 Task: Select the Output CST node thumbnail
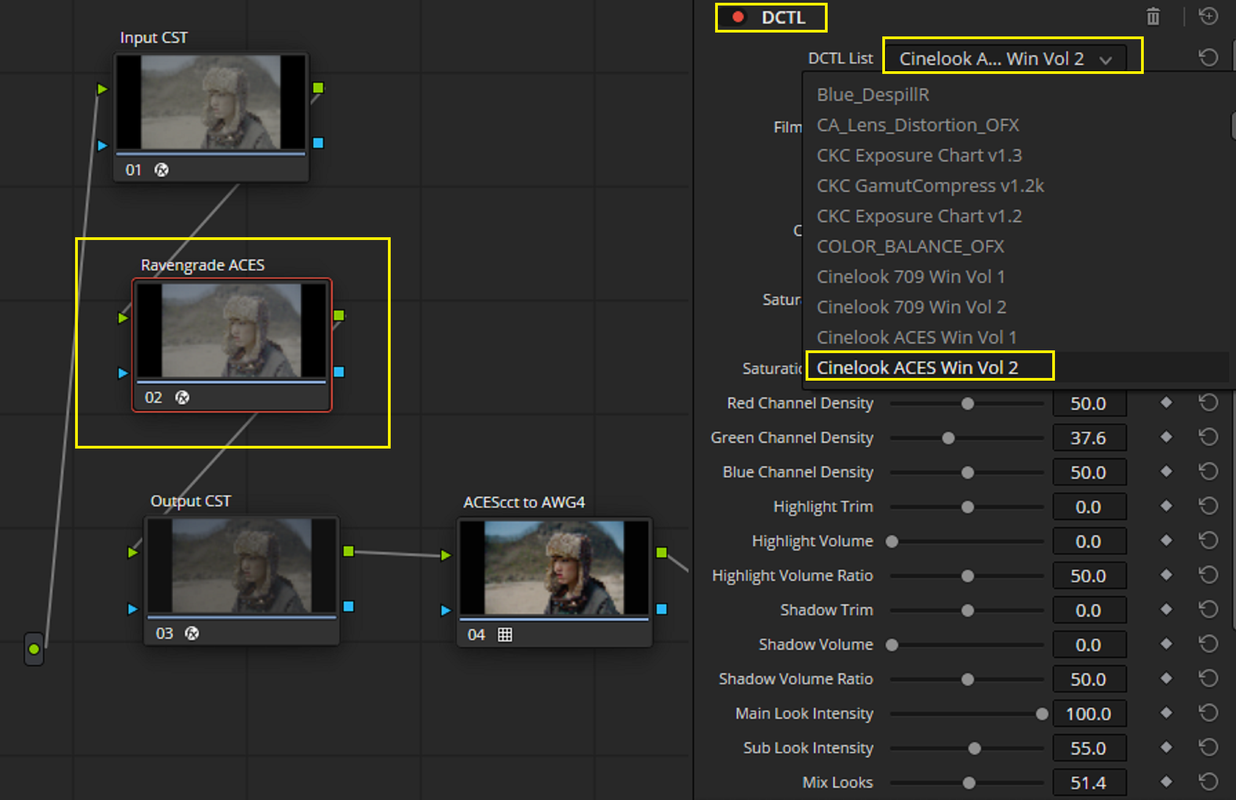click(241, 566)
